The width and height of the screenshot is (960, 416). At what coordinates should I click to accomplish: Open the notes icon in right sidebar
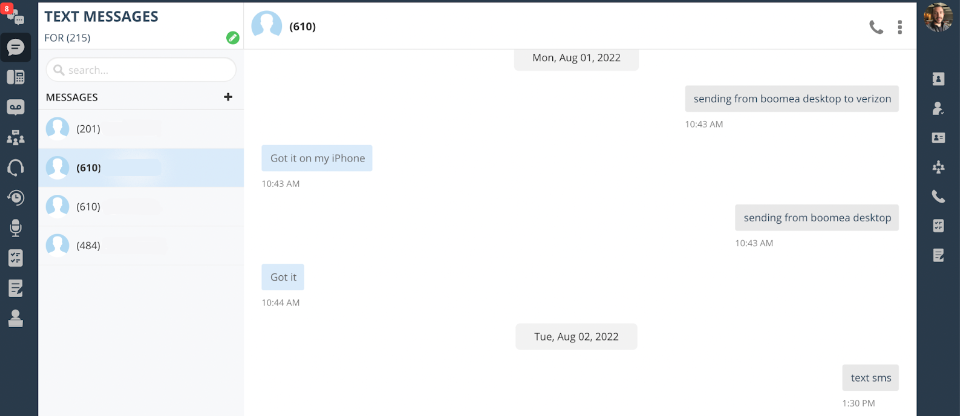(938, 256)
